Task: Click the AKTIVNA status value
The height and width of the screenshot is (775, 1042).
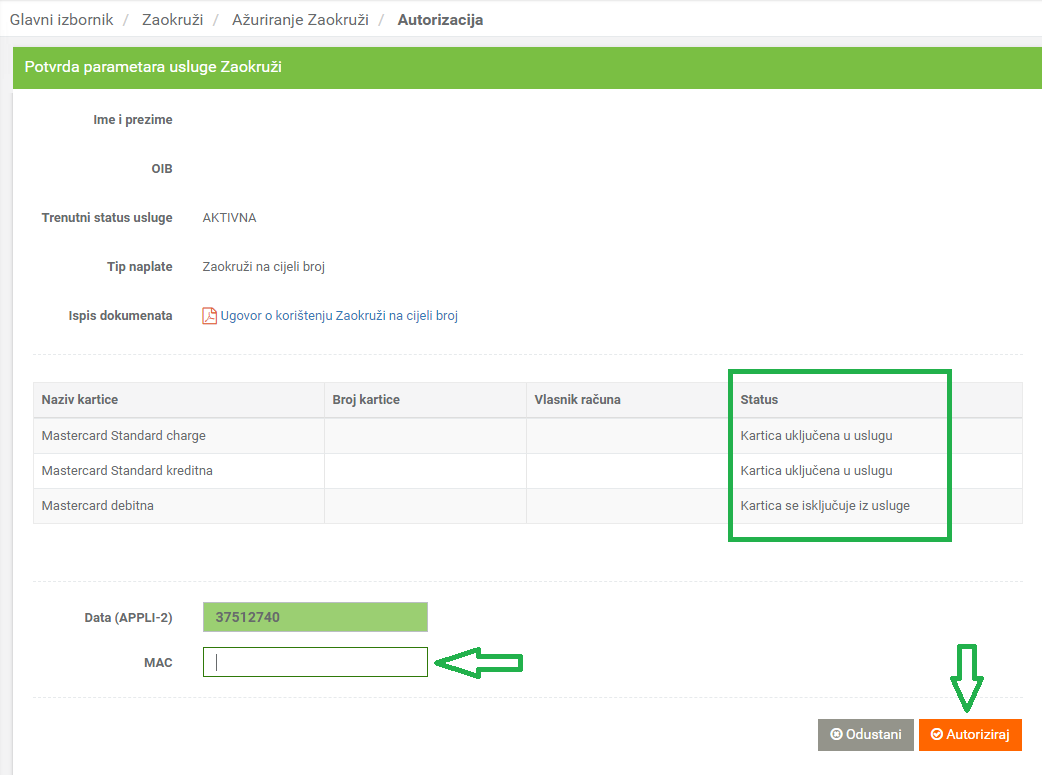Action: click(x=229, y=218)
